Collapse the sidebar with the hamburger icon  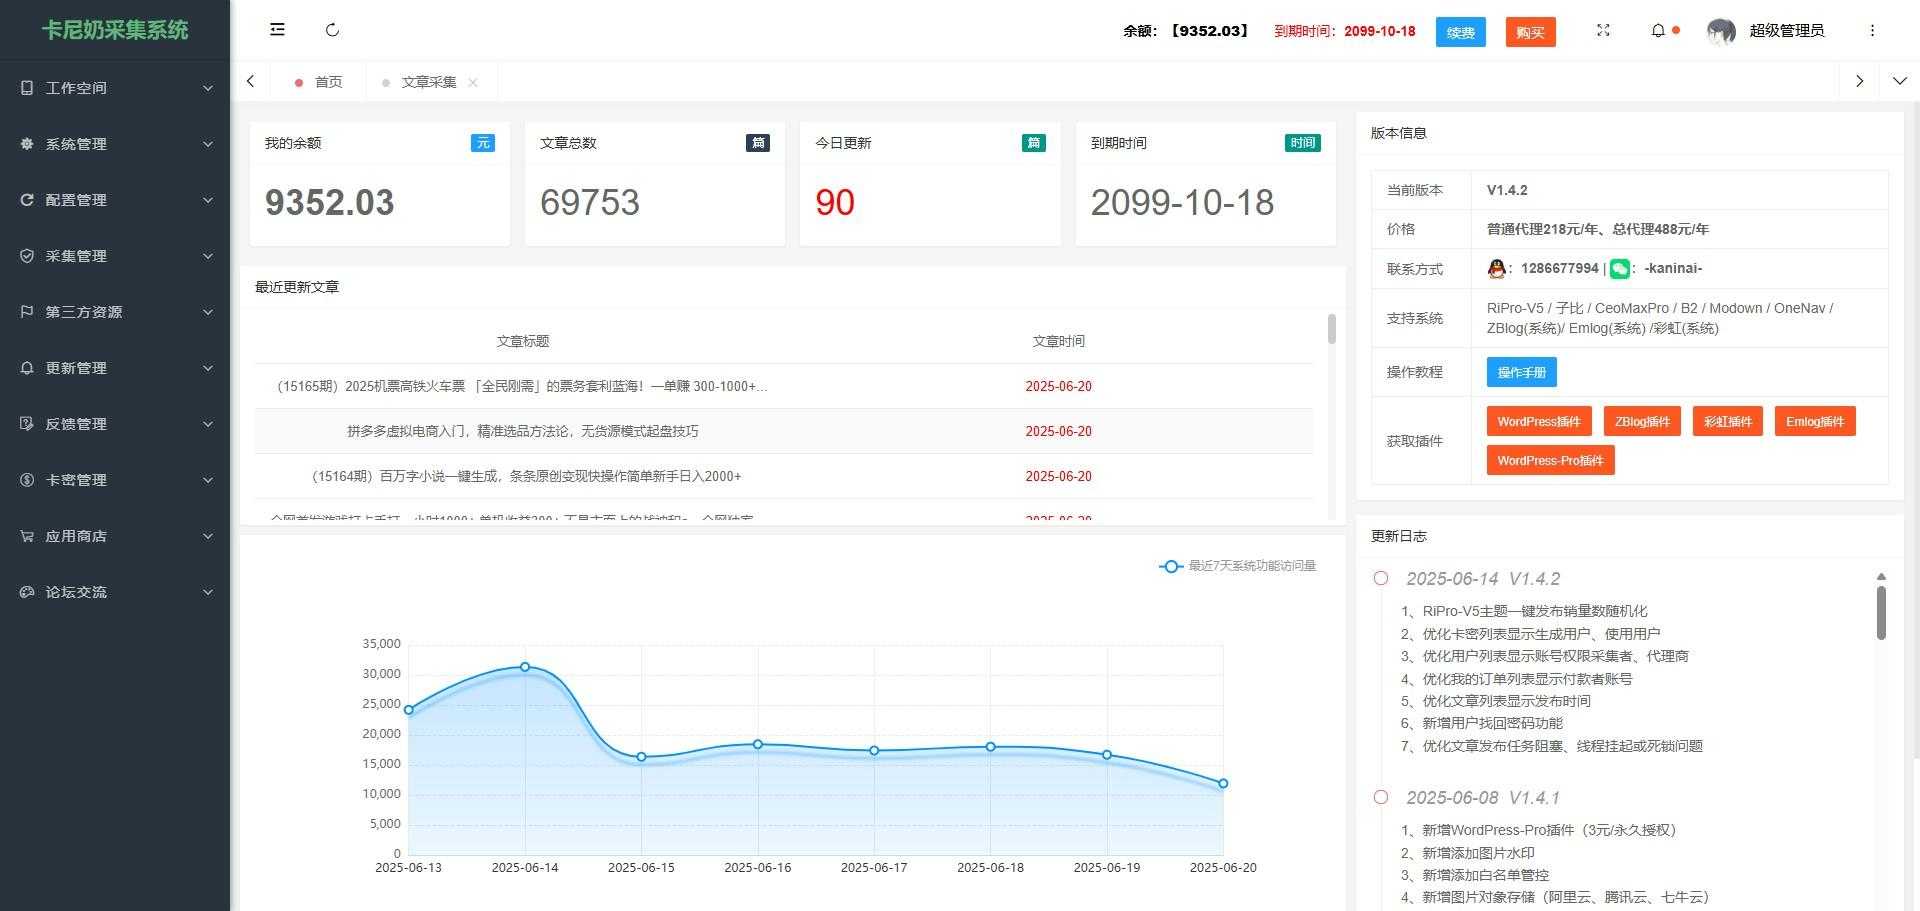tap(277, 30)
